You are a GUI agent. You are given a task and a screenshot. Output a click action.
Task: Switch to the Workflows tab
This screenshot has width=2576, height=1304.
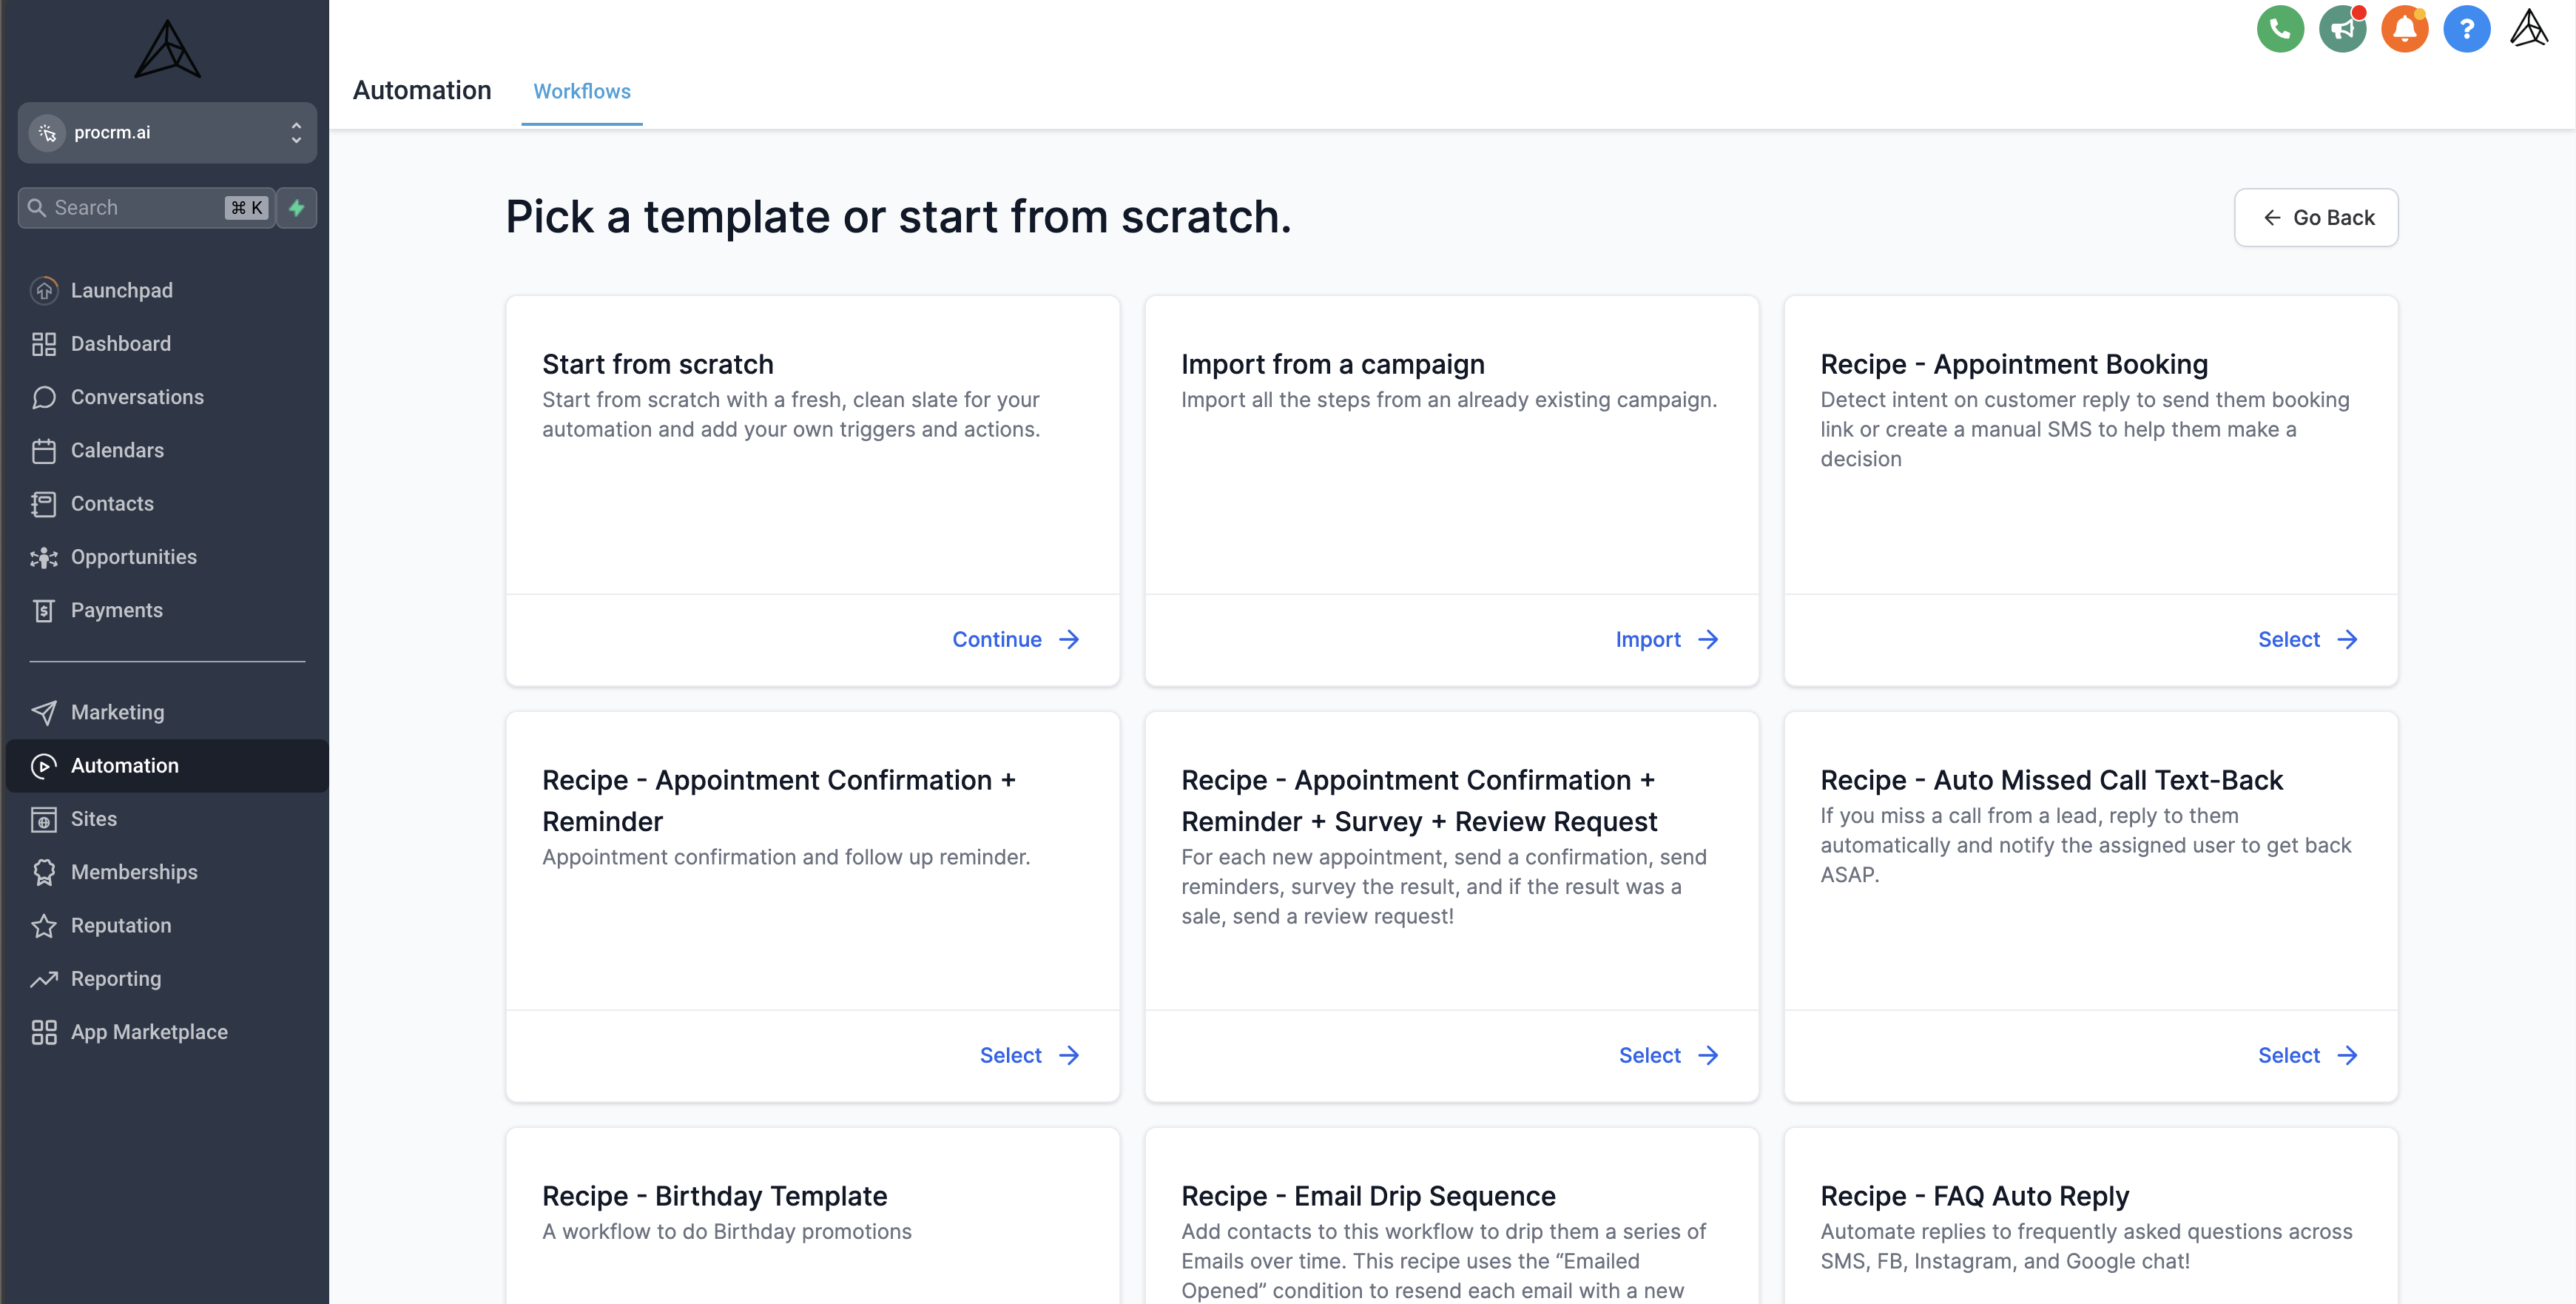[x=581, y=91]
